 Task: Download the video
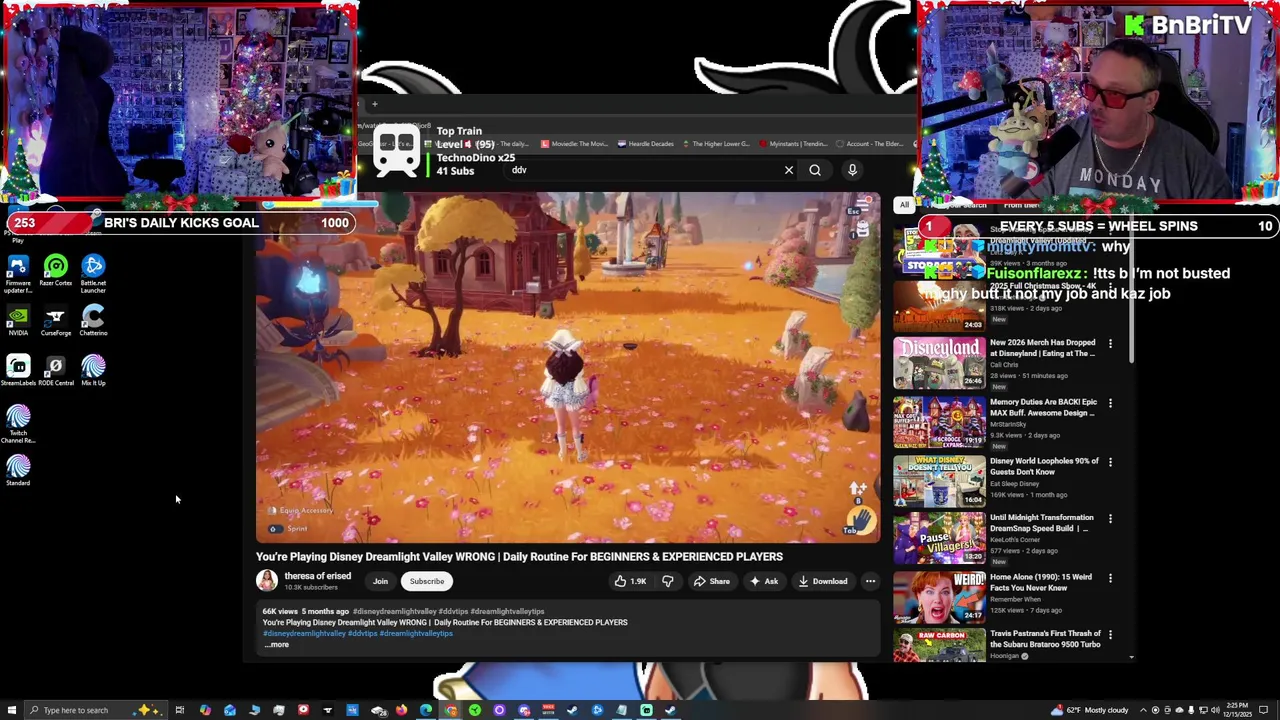(823, 581)
